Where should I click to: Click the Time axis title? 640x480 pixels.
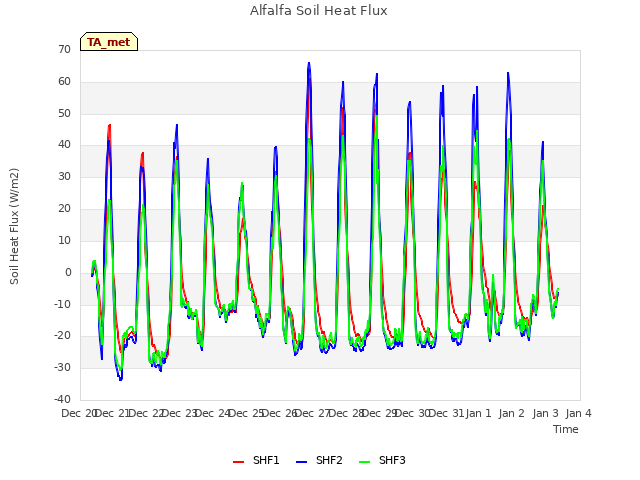click(x=566, y=429)
